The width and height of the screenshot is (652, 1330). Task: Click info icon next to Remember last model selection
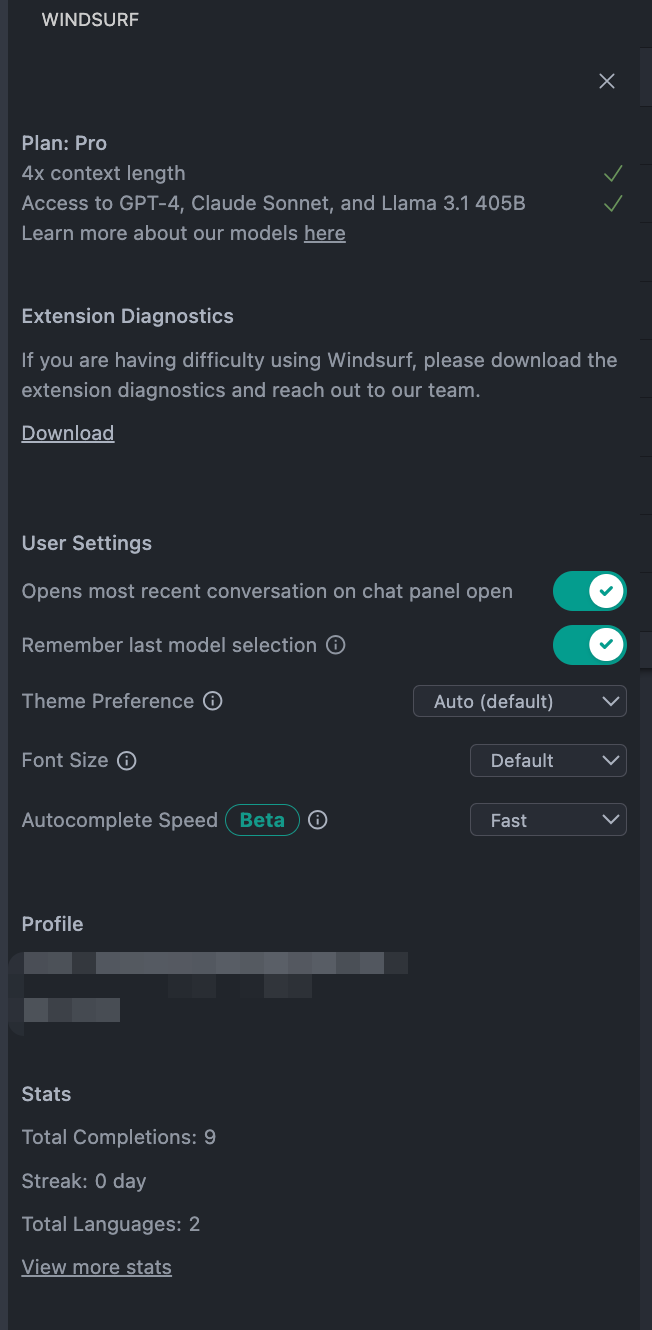[x=336, y=645]
